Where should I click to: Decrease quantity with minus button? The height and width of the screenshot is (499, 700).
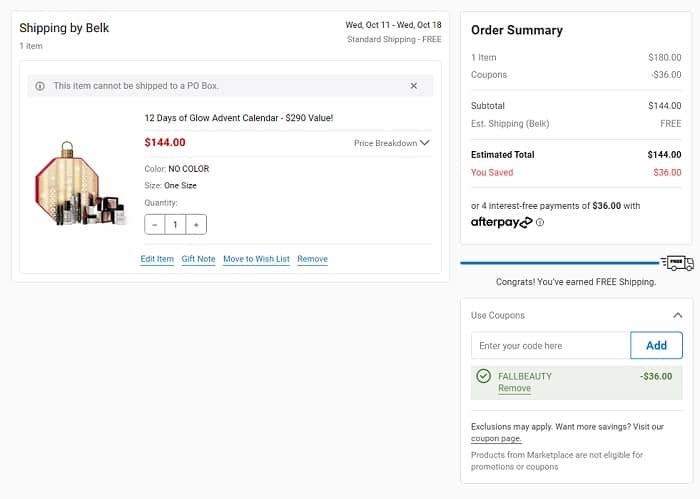tap(155, 225)
